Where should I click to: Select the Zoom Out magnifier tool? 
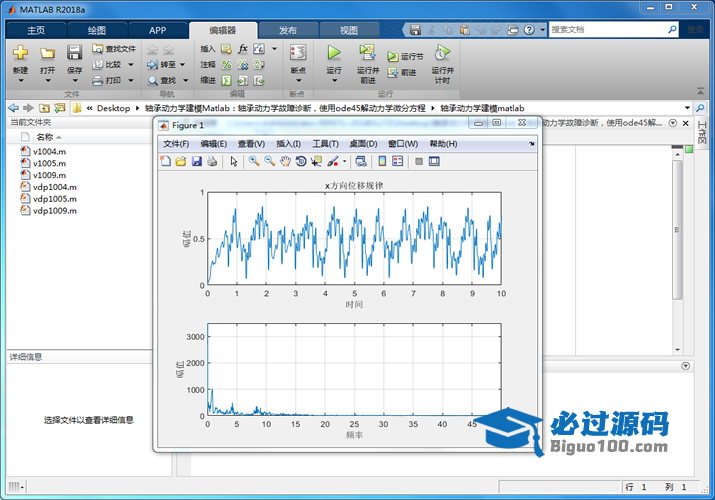click(x=269, y=161)
